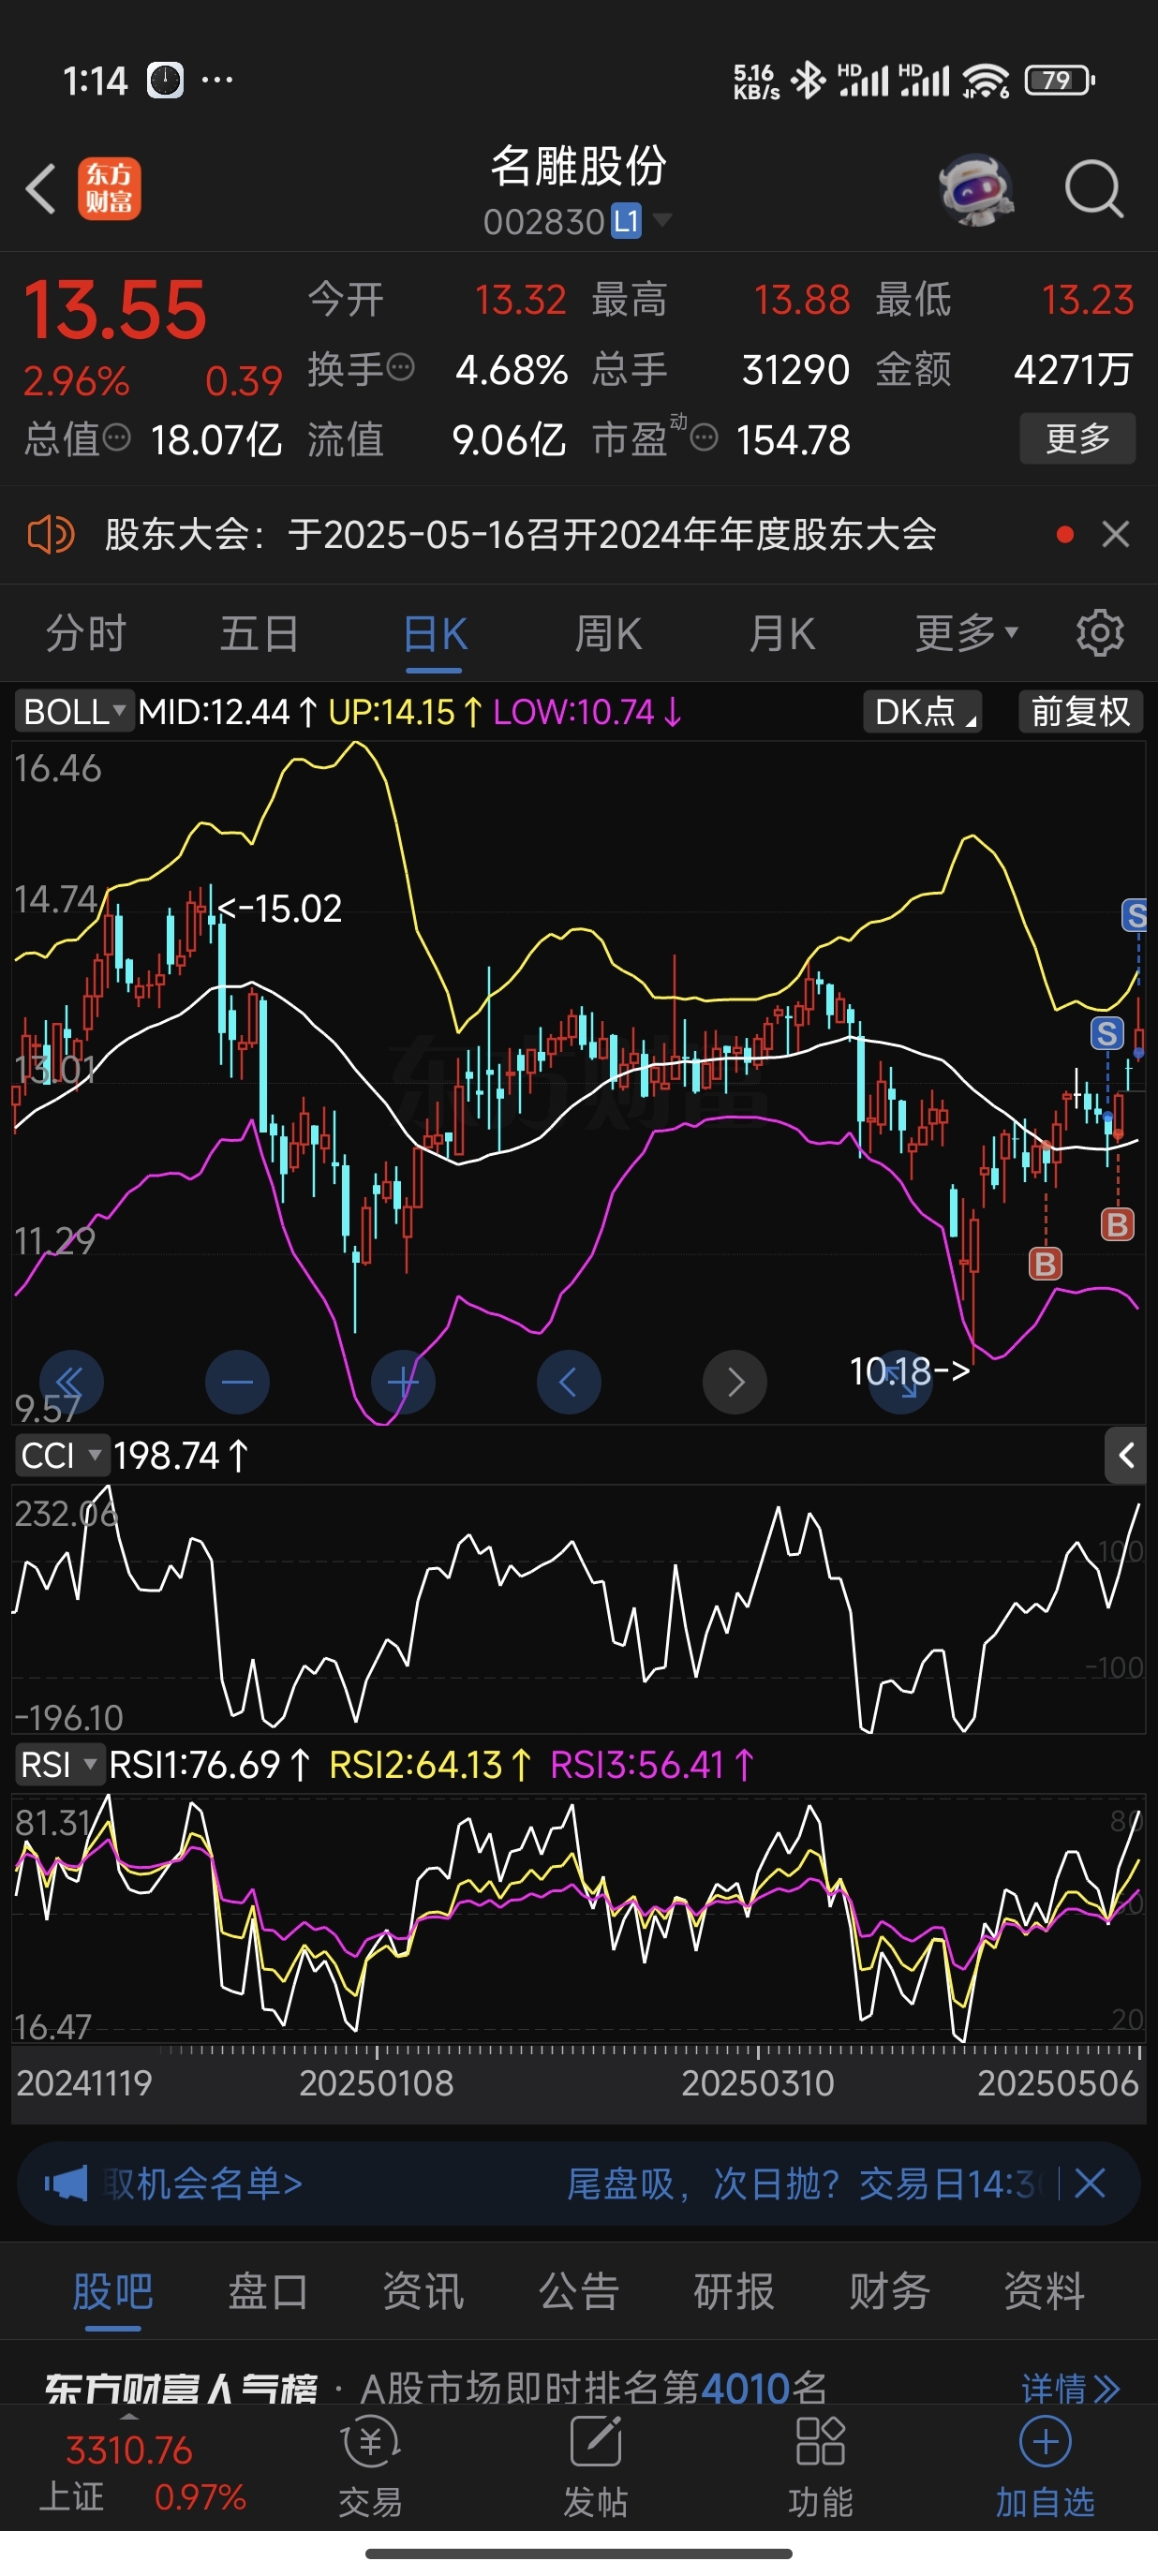Screen dimensions: 1158x2576
Task: Select the 日K tab
Action: coord(435,633)
